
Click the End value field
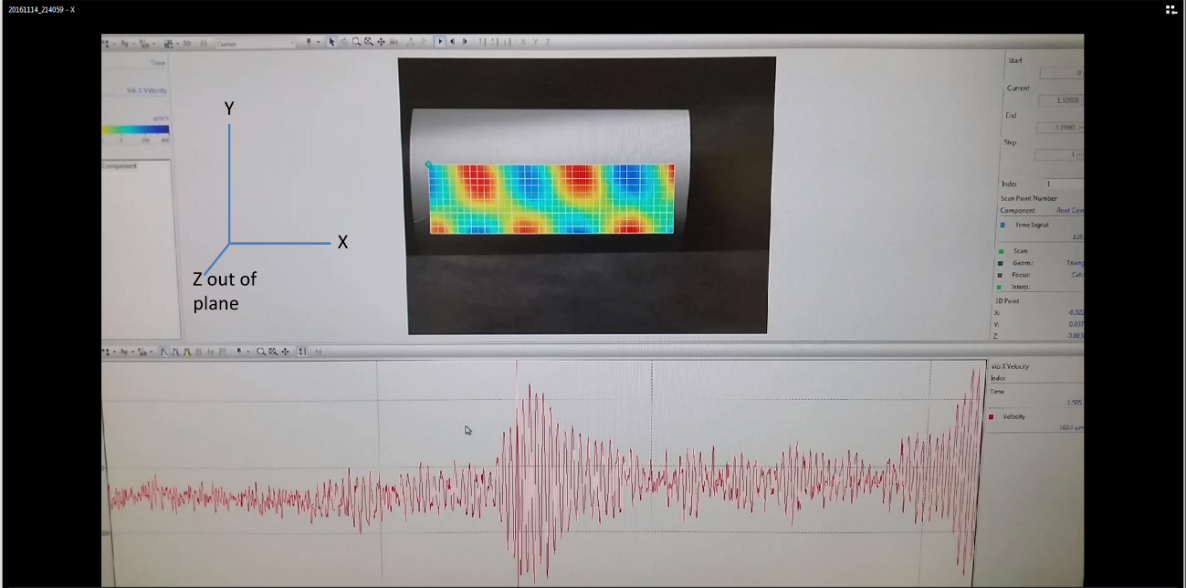point(1060,128)
